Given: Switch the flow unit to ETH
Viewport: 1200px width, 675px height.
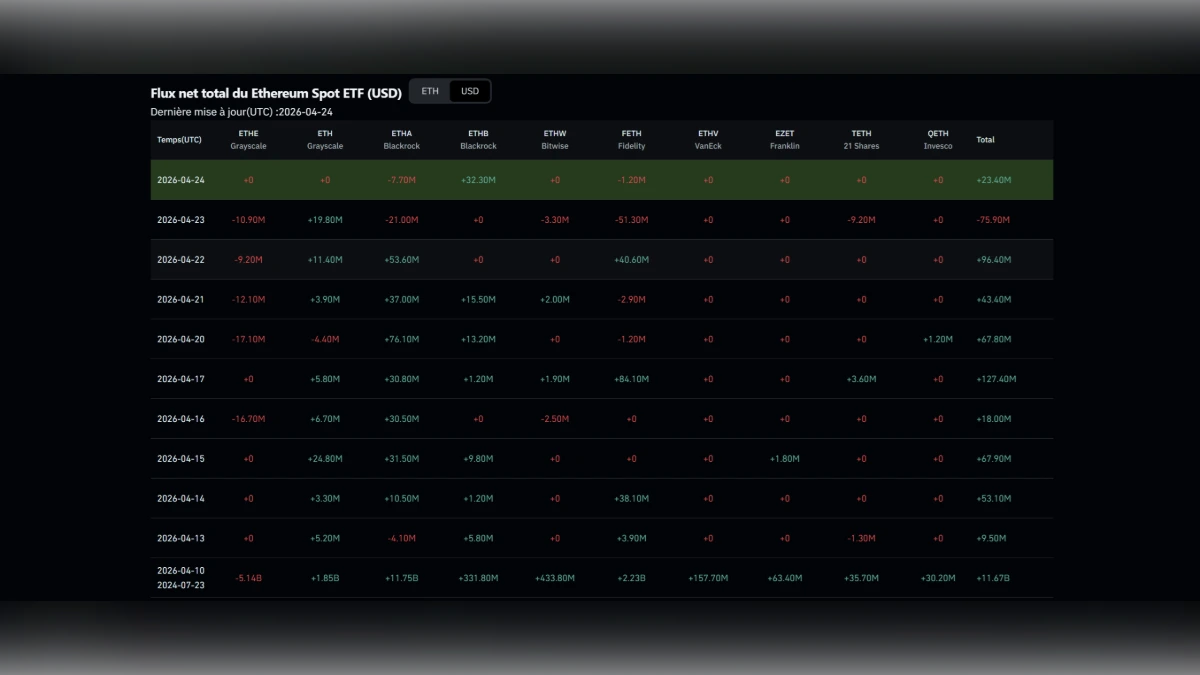Looking at the screenshot, I should click(430, 91).
